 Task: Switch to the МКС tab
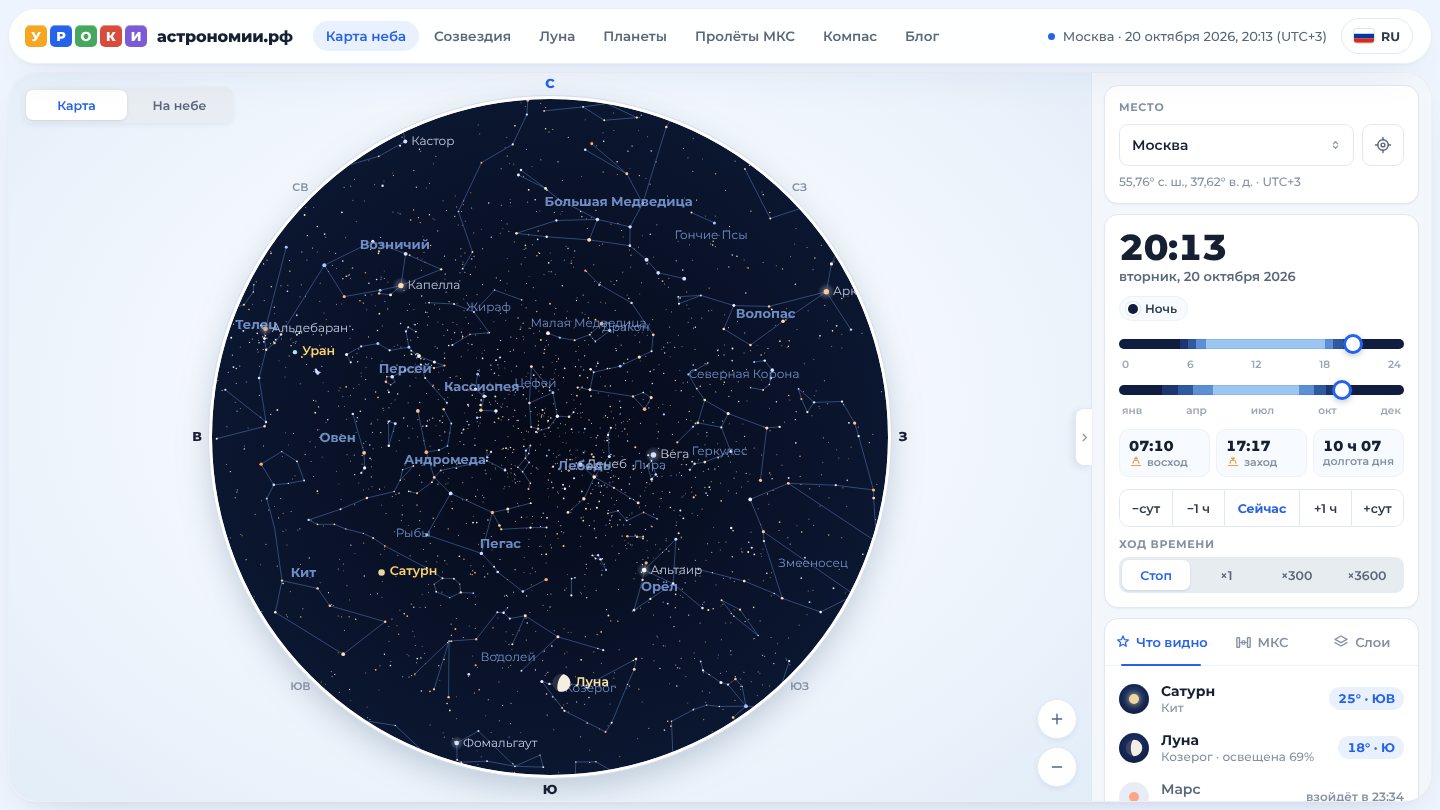(1262, 642)
